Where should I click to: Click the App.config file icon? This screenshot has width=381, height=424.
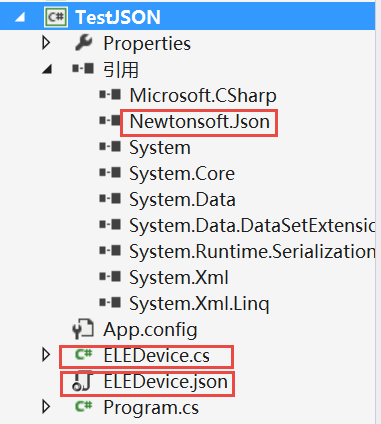pyautogui.click(x=83, y=329)
